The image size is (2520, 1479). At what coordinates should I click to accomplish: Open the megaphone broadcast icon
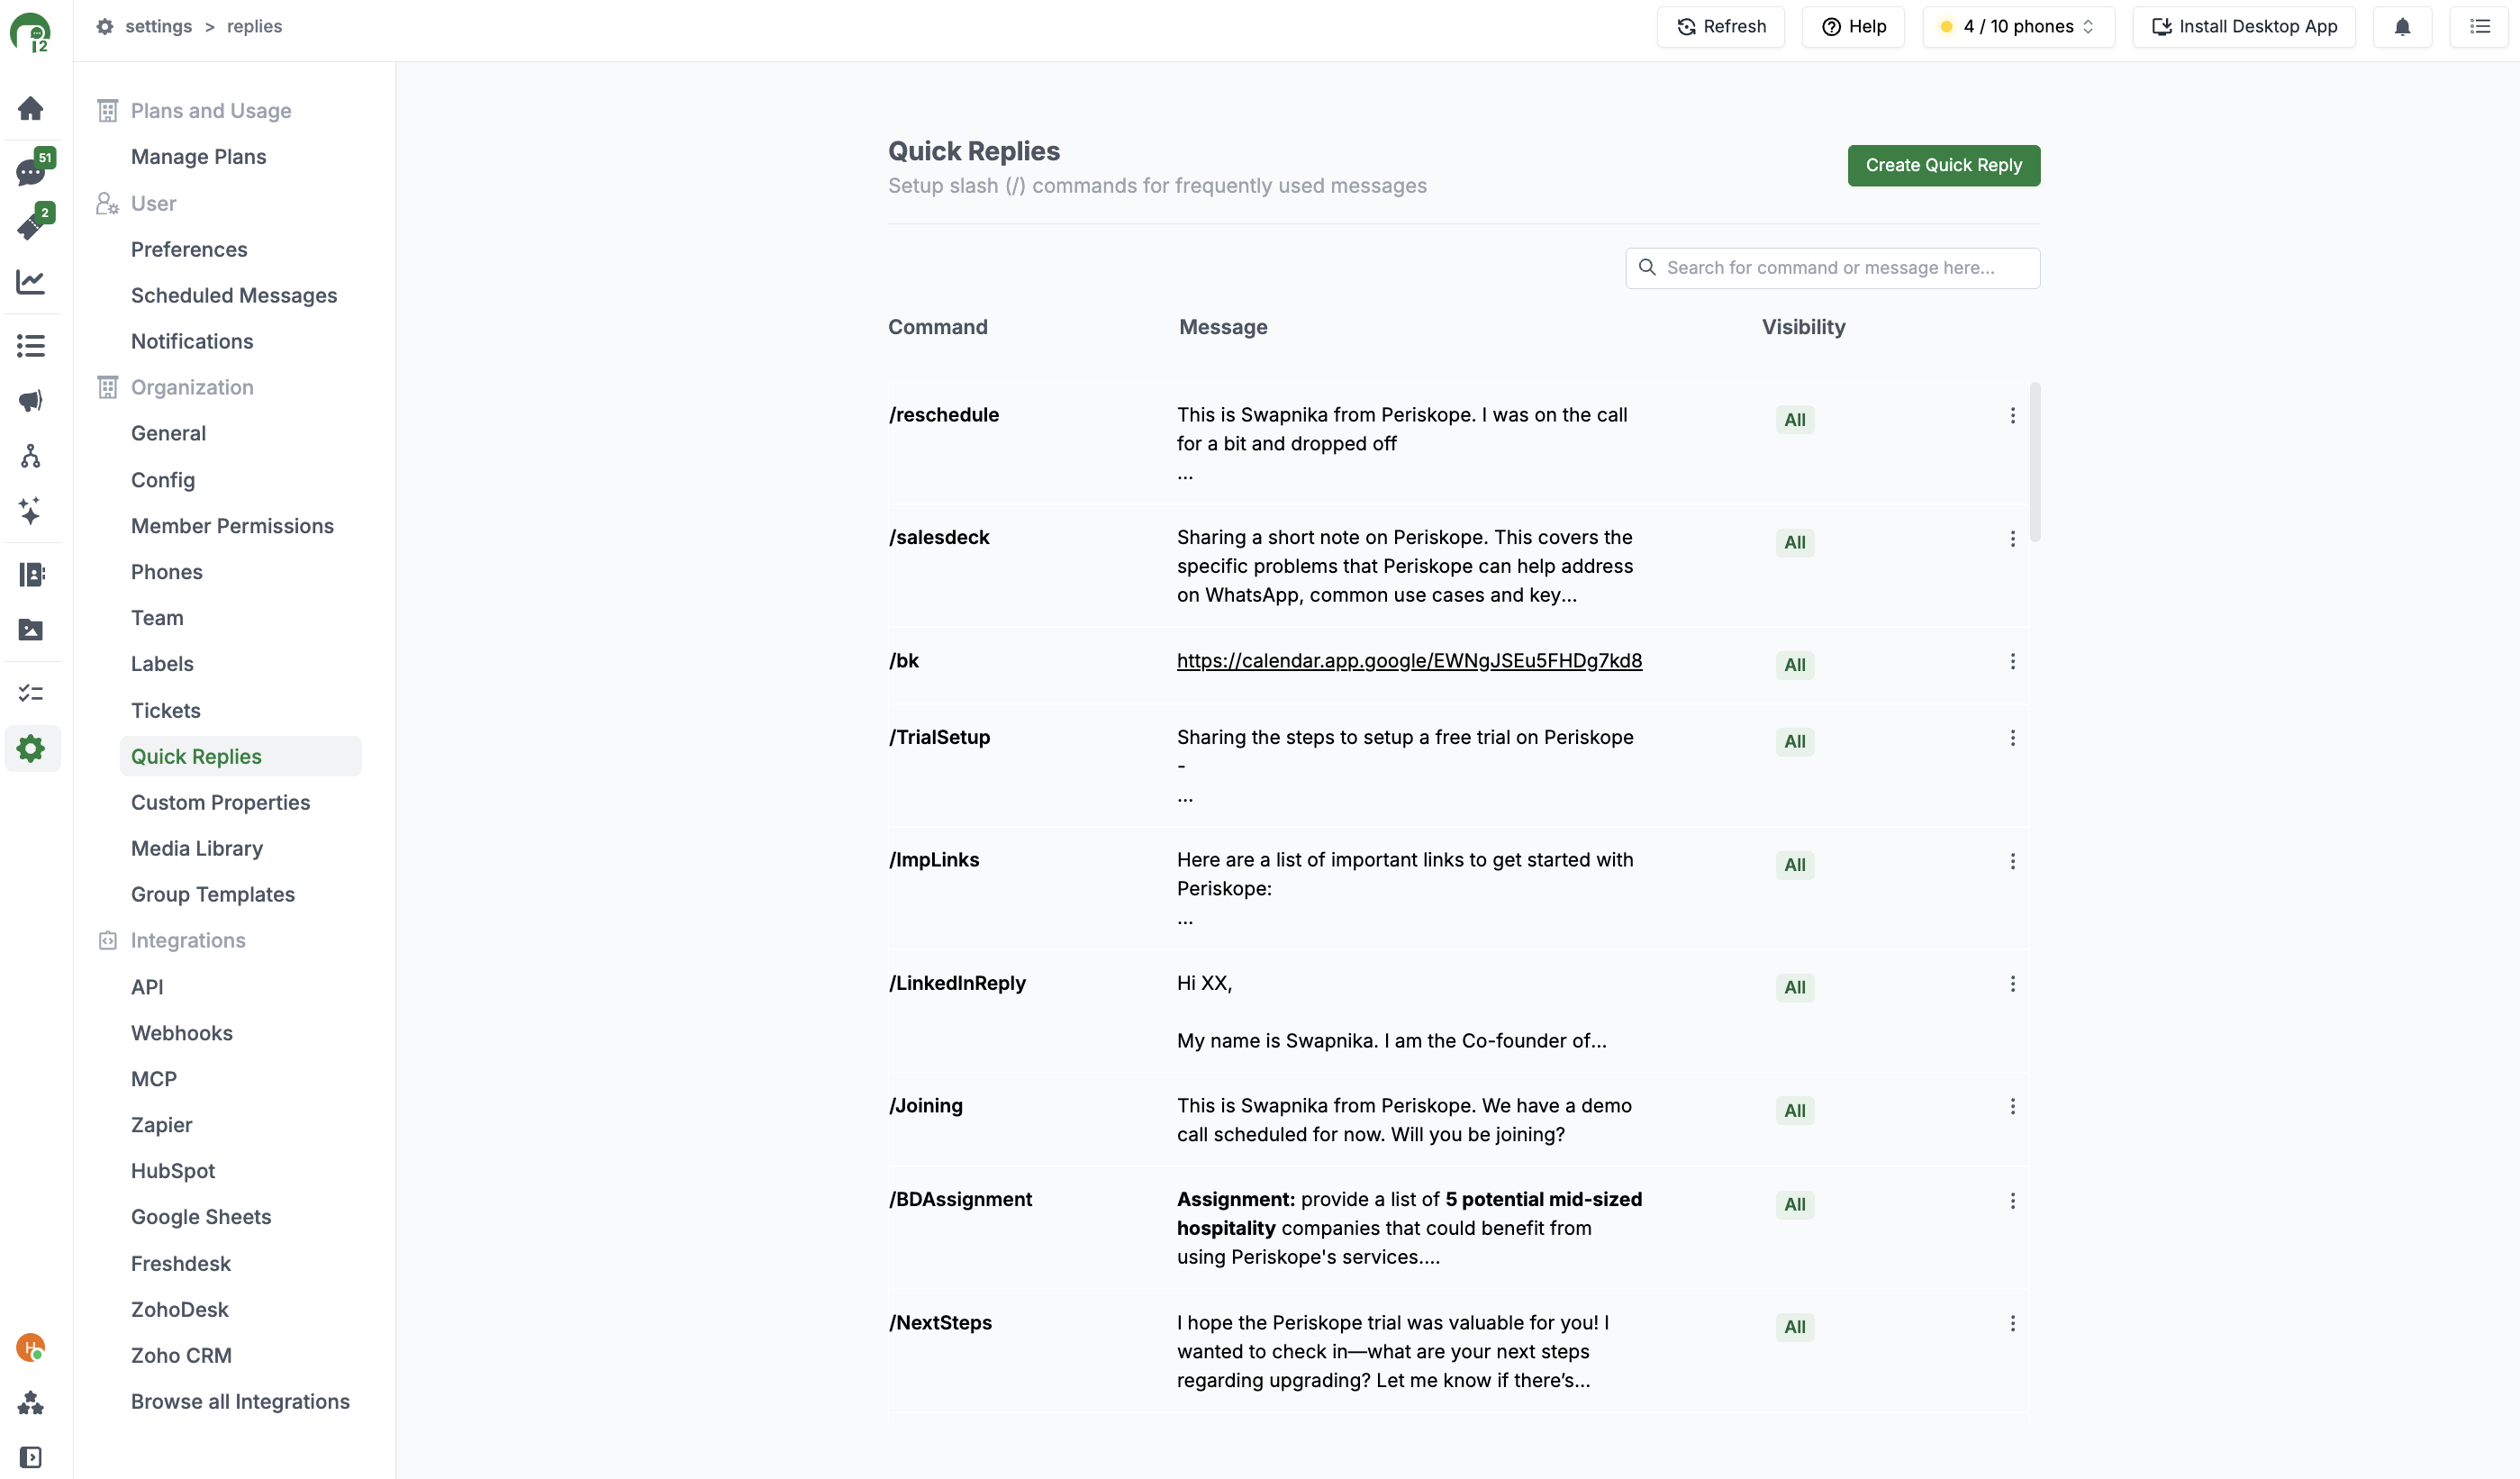[x=31, y=401]
